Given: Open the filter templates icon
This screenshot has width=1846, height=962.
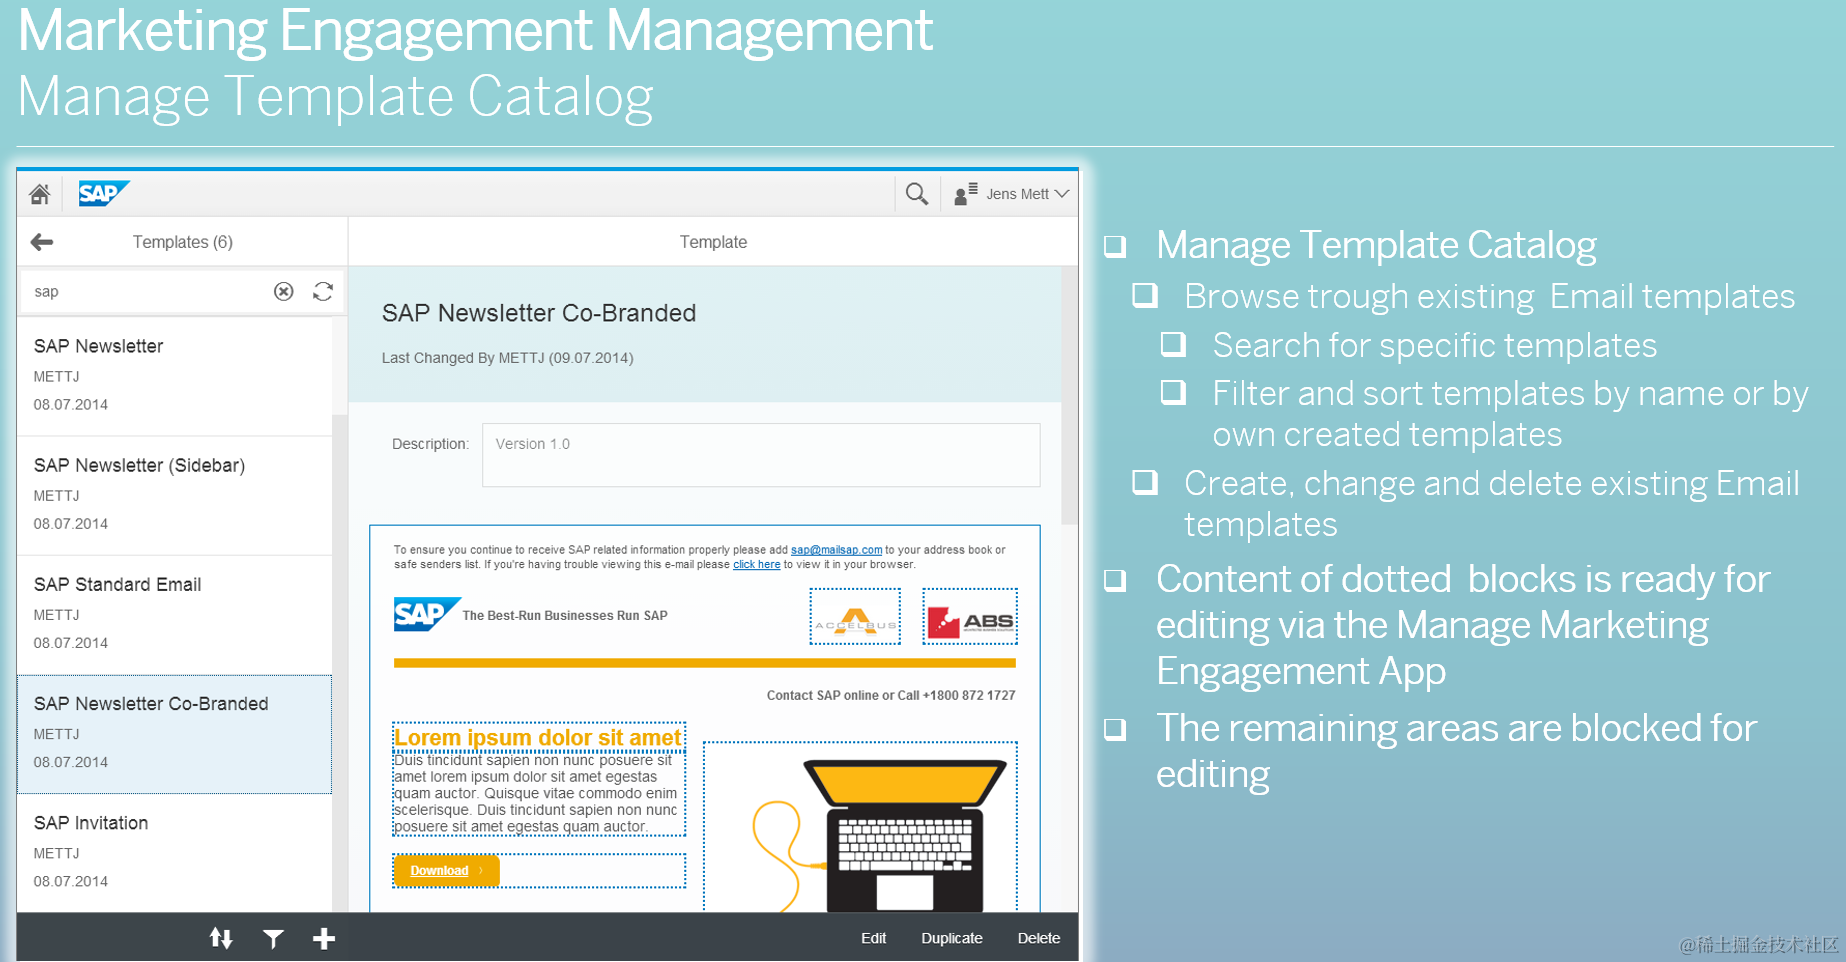Looking at the screenshot, I should click(273, 938).
